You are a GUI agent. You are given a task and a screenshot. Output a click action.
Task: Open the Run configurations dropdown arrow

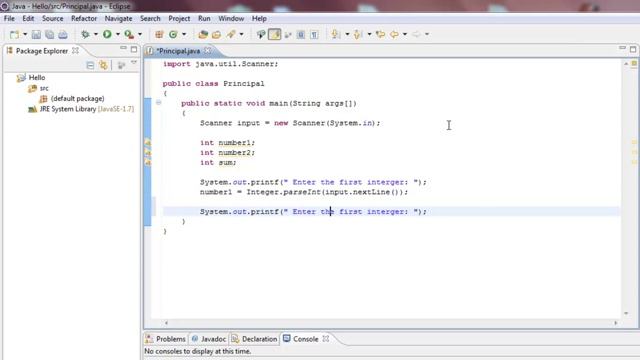[x=118, y=35]
